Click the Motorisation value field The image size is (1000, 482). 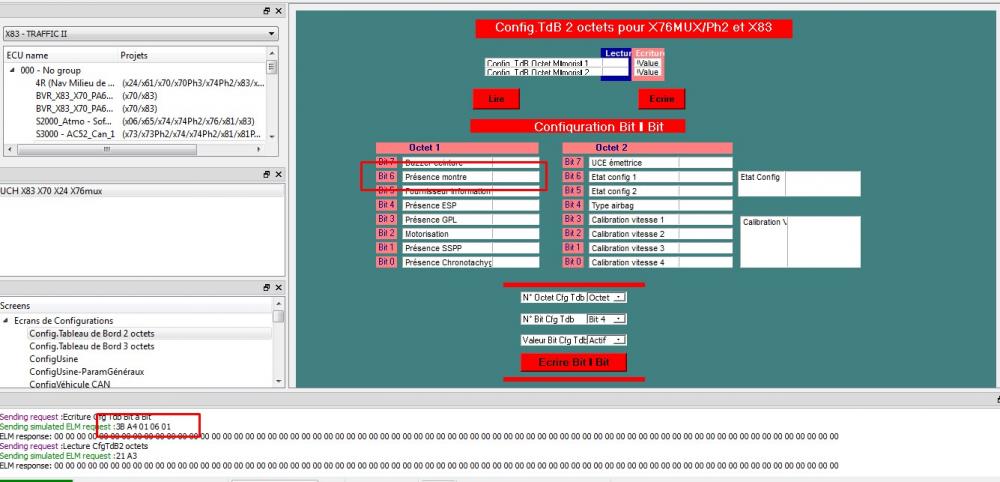point(515,234)
